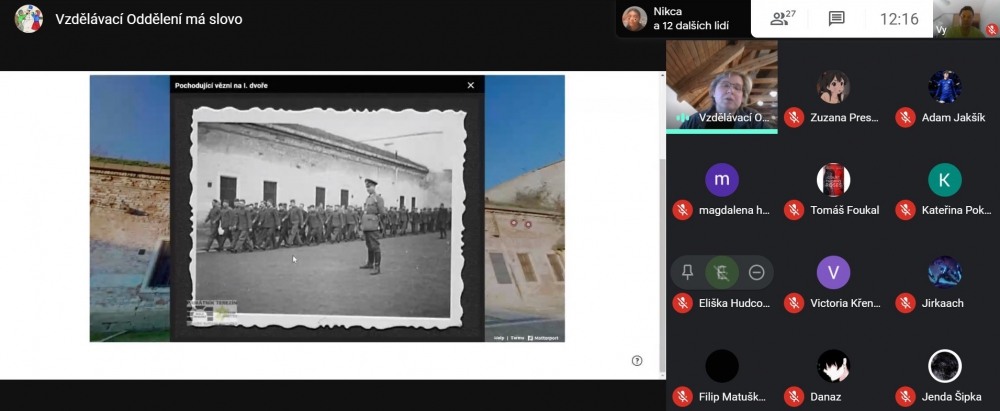1000x411 pixels.
Task: Open the participants list showing 27 people
Action: [x=783, y=19]
